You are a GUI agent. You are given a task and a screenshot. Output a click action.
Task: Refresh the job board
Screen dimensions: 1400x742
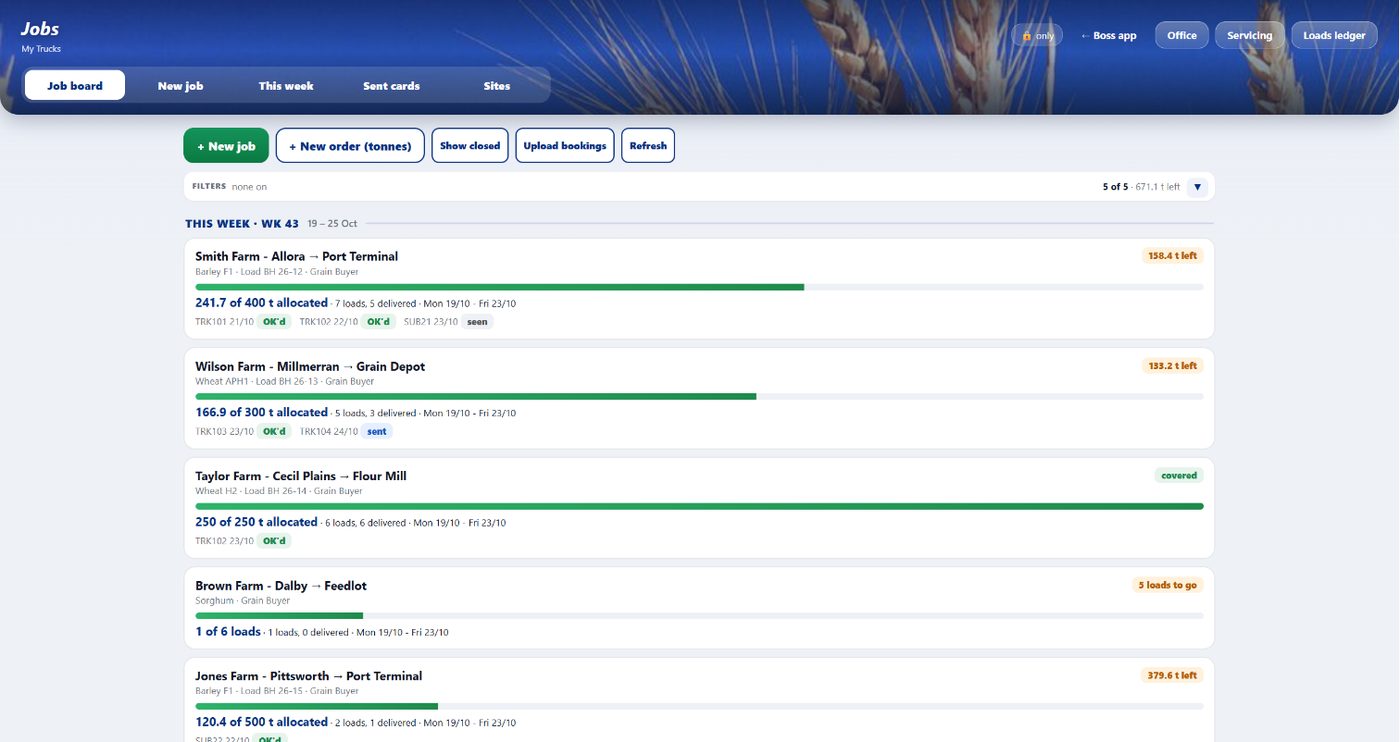(648, 146)
